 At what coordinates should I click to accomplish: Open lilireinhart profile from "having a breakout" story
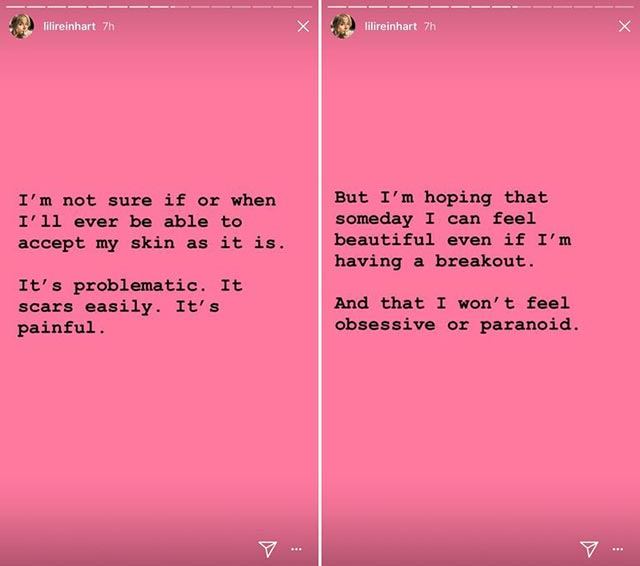coord(391,26)
